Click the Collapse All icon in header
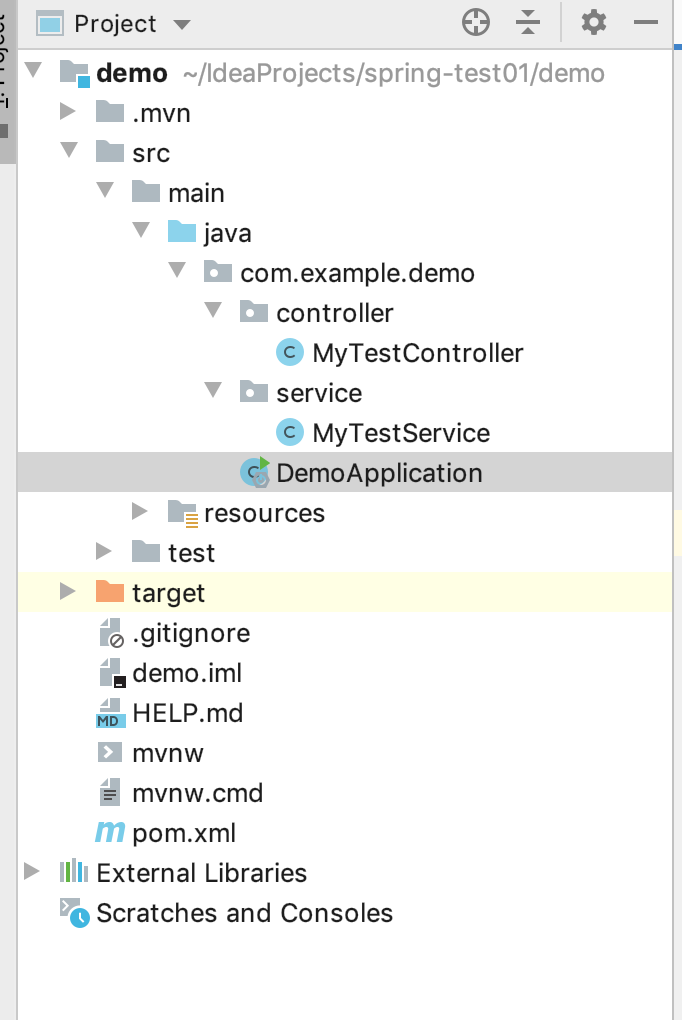The width and height of the screenshot is (682, 1020). pyautogui.click(x=528, y=22)
